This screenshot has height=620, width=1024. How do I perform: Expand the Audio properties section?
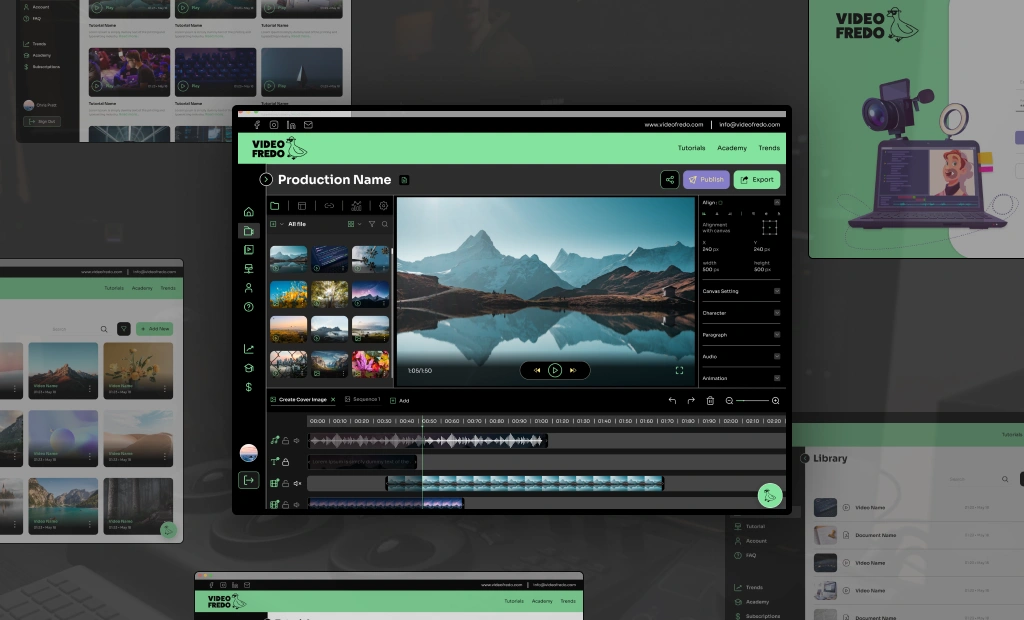776,356
